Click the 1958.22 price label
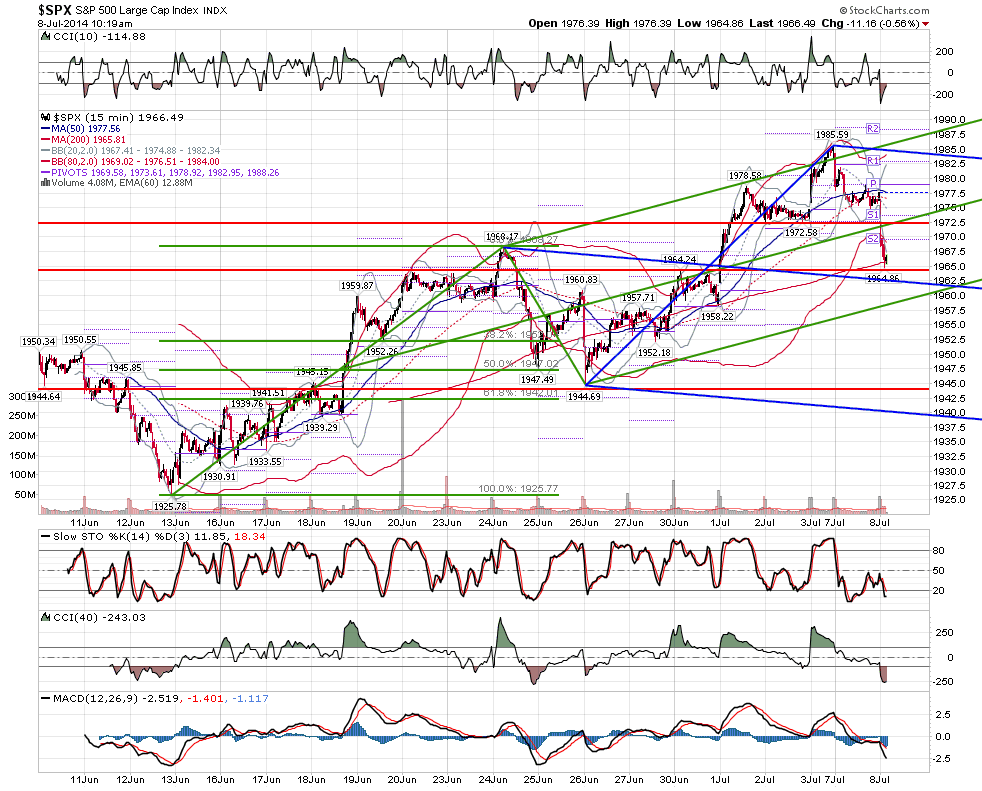This screenshot has width=982, height=791. [717, 316]
